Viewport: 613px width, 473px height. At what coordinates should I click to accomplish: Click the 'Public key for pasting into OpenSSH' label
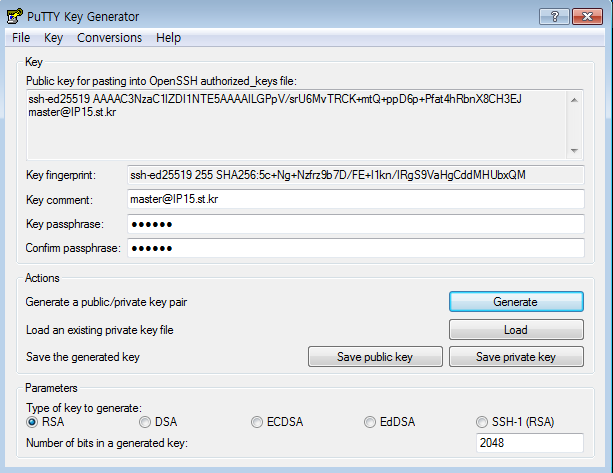161,81
